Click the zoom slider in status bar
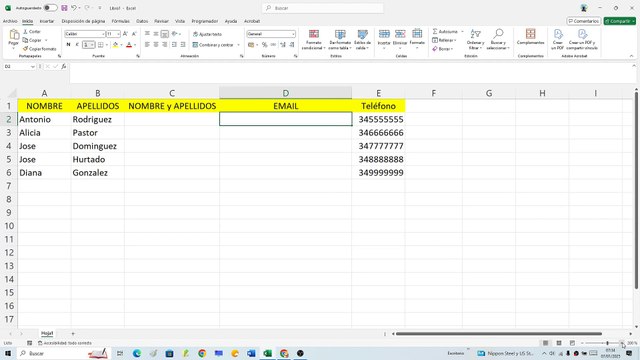The height and width of the screenshot is (360, 640). click(602, 343)
